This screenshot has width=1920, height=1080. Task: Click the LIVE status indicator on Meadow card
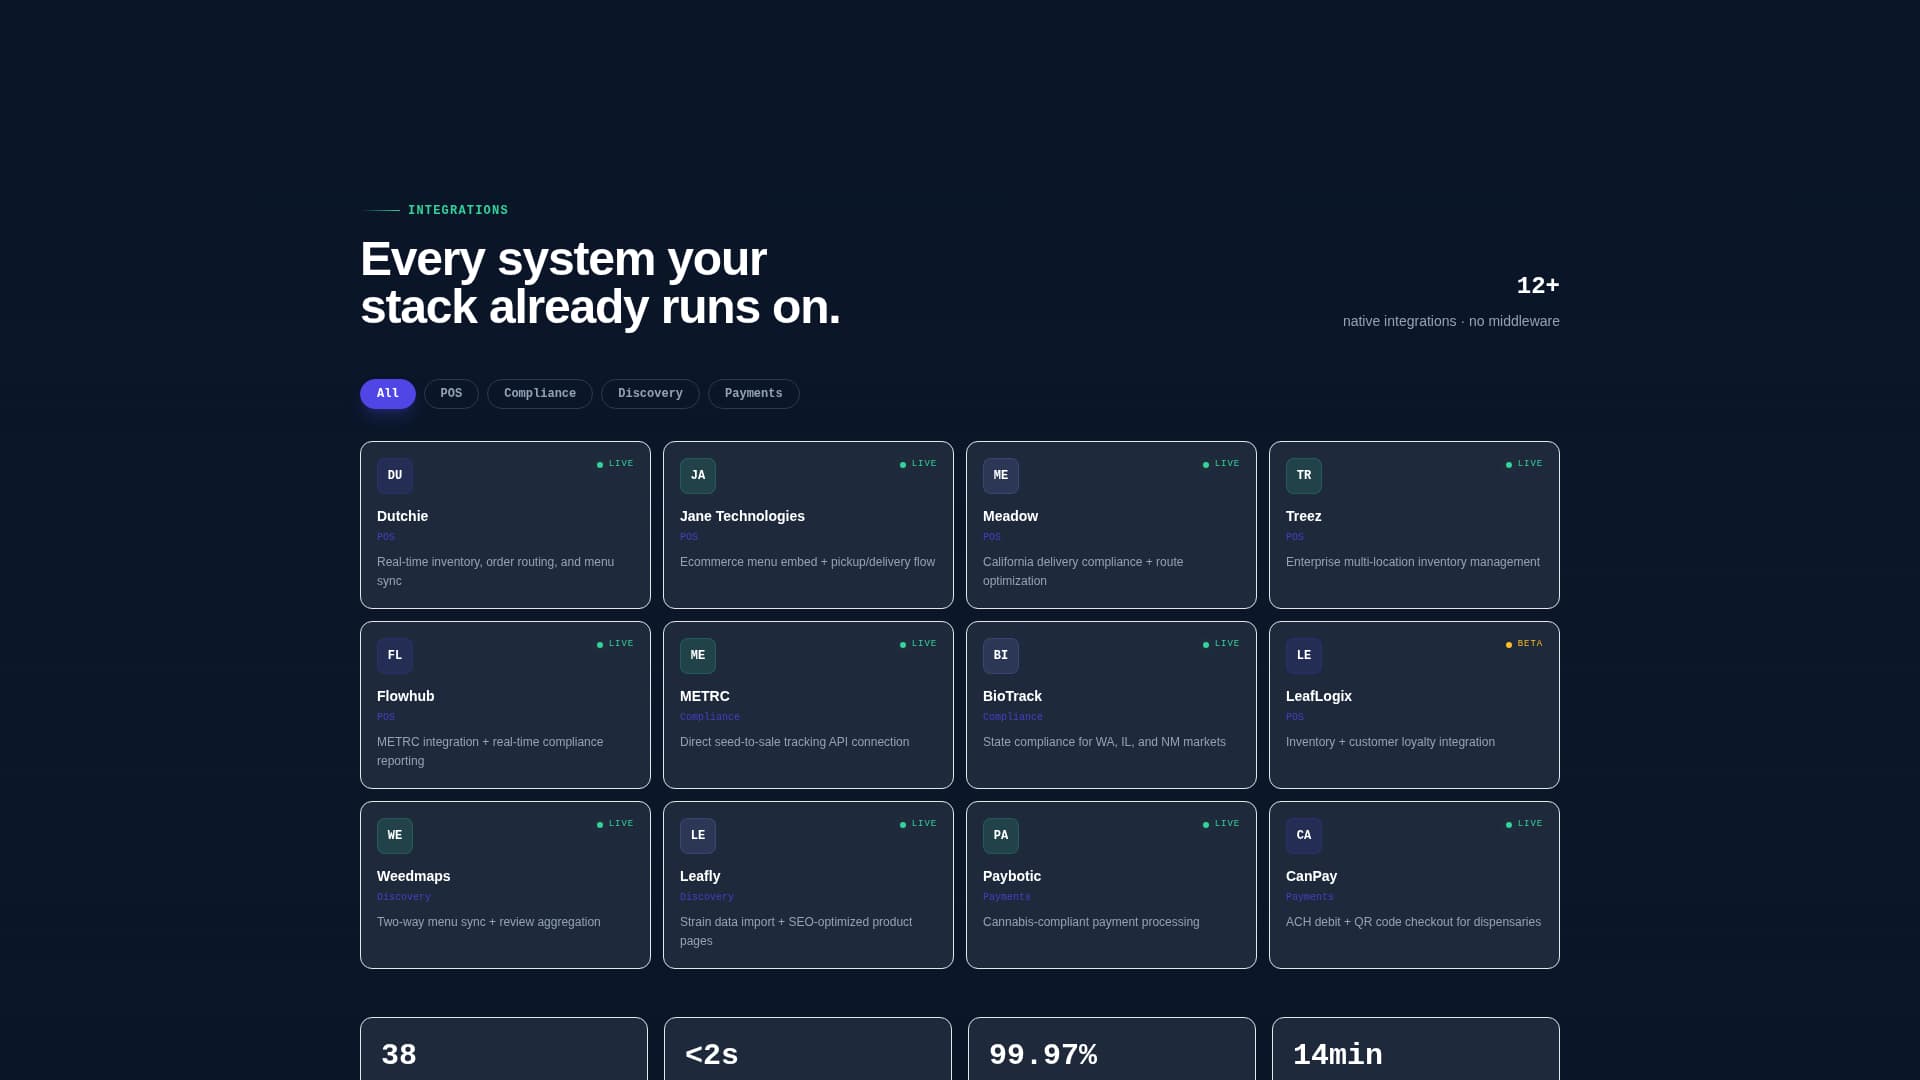[1221, 464]
